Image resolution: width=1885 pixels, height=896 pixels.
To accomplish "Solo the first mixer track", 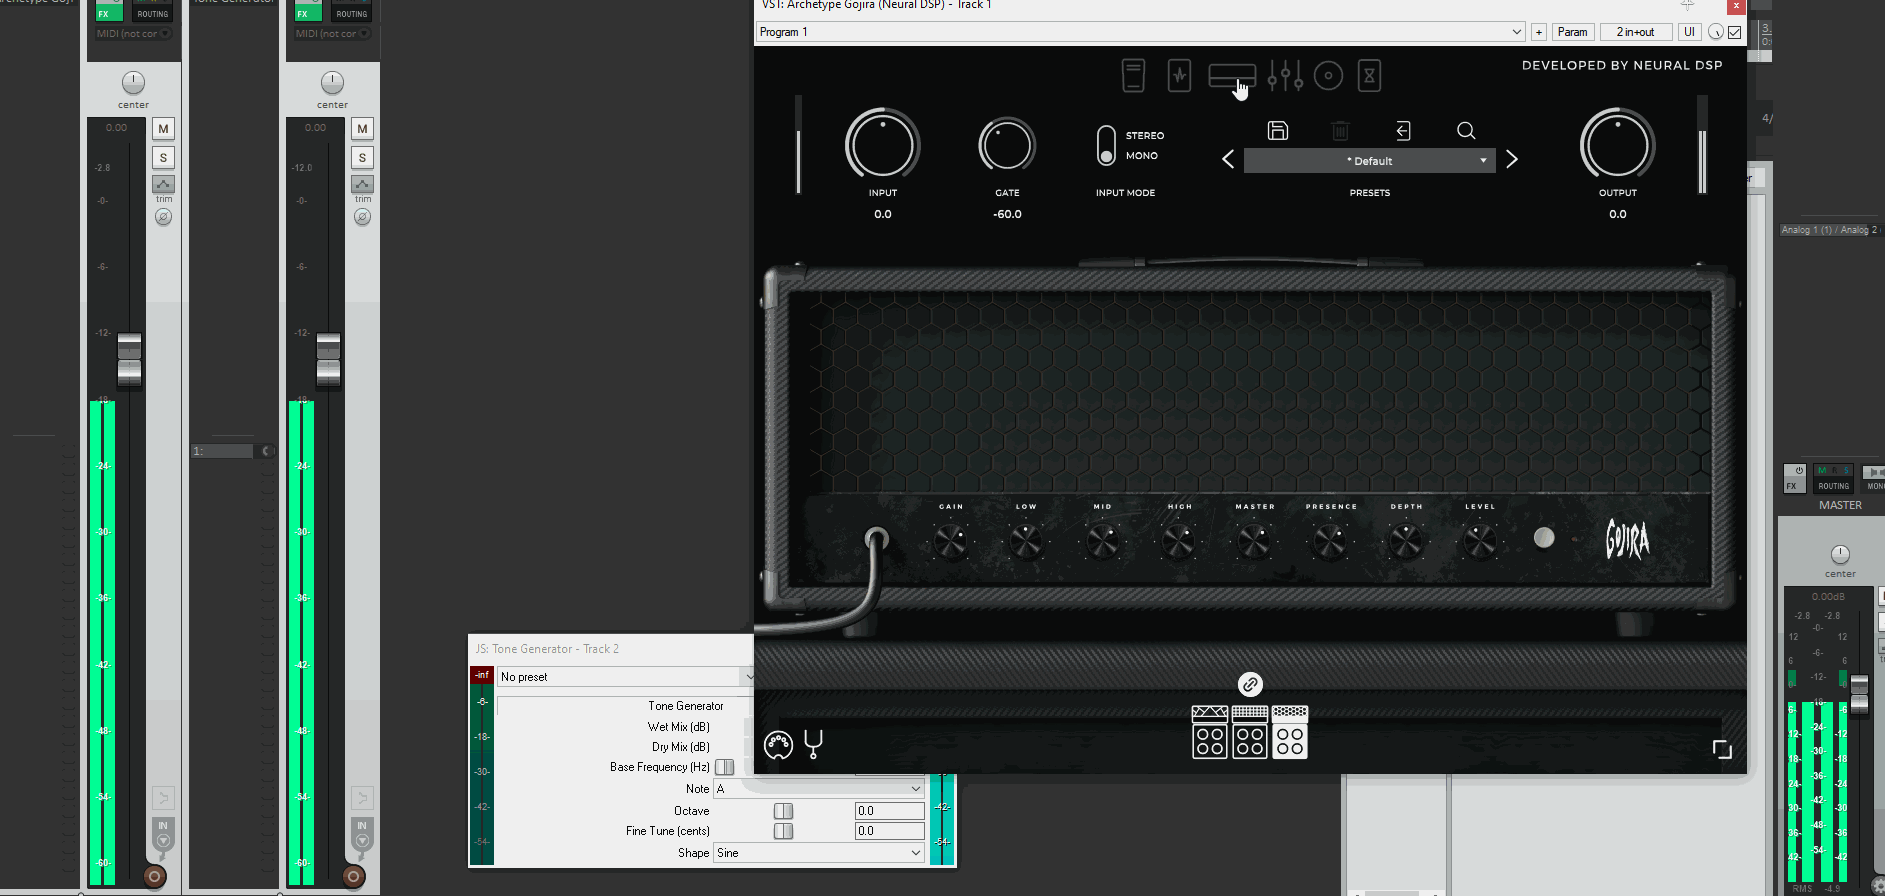I will (x=163, y=158).
